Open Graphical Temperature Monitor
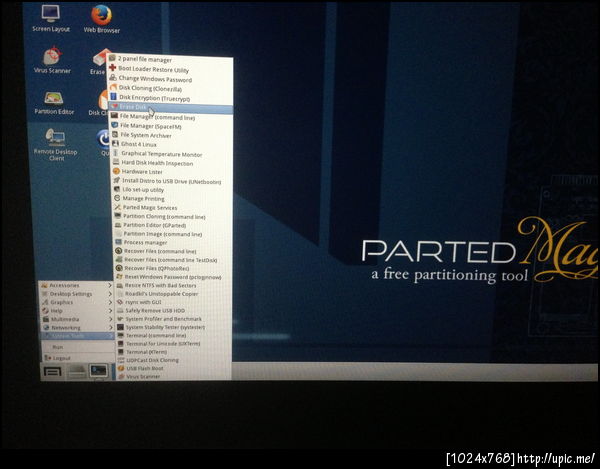 171,154
